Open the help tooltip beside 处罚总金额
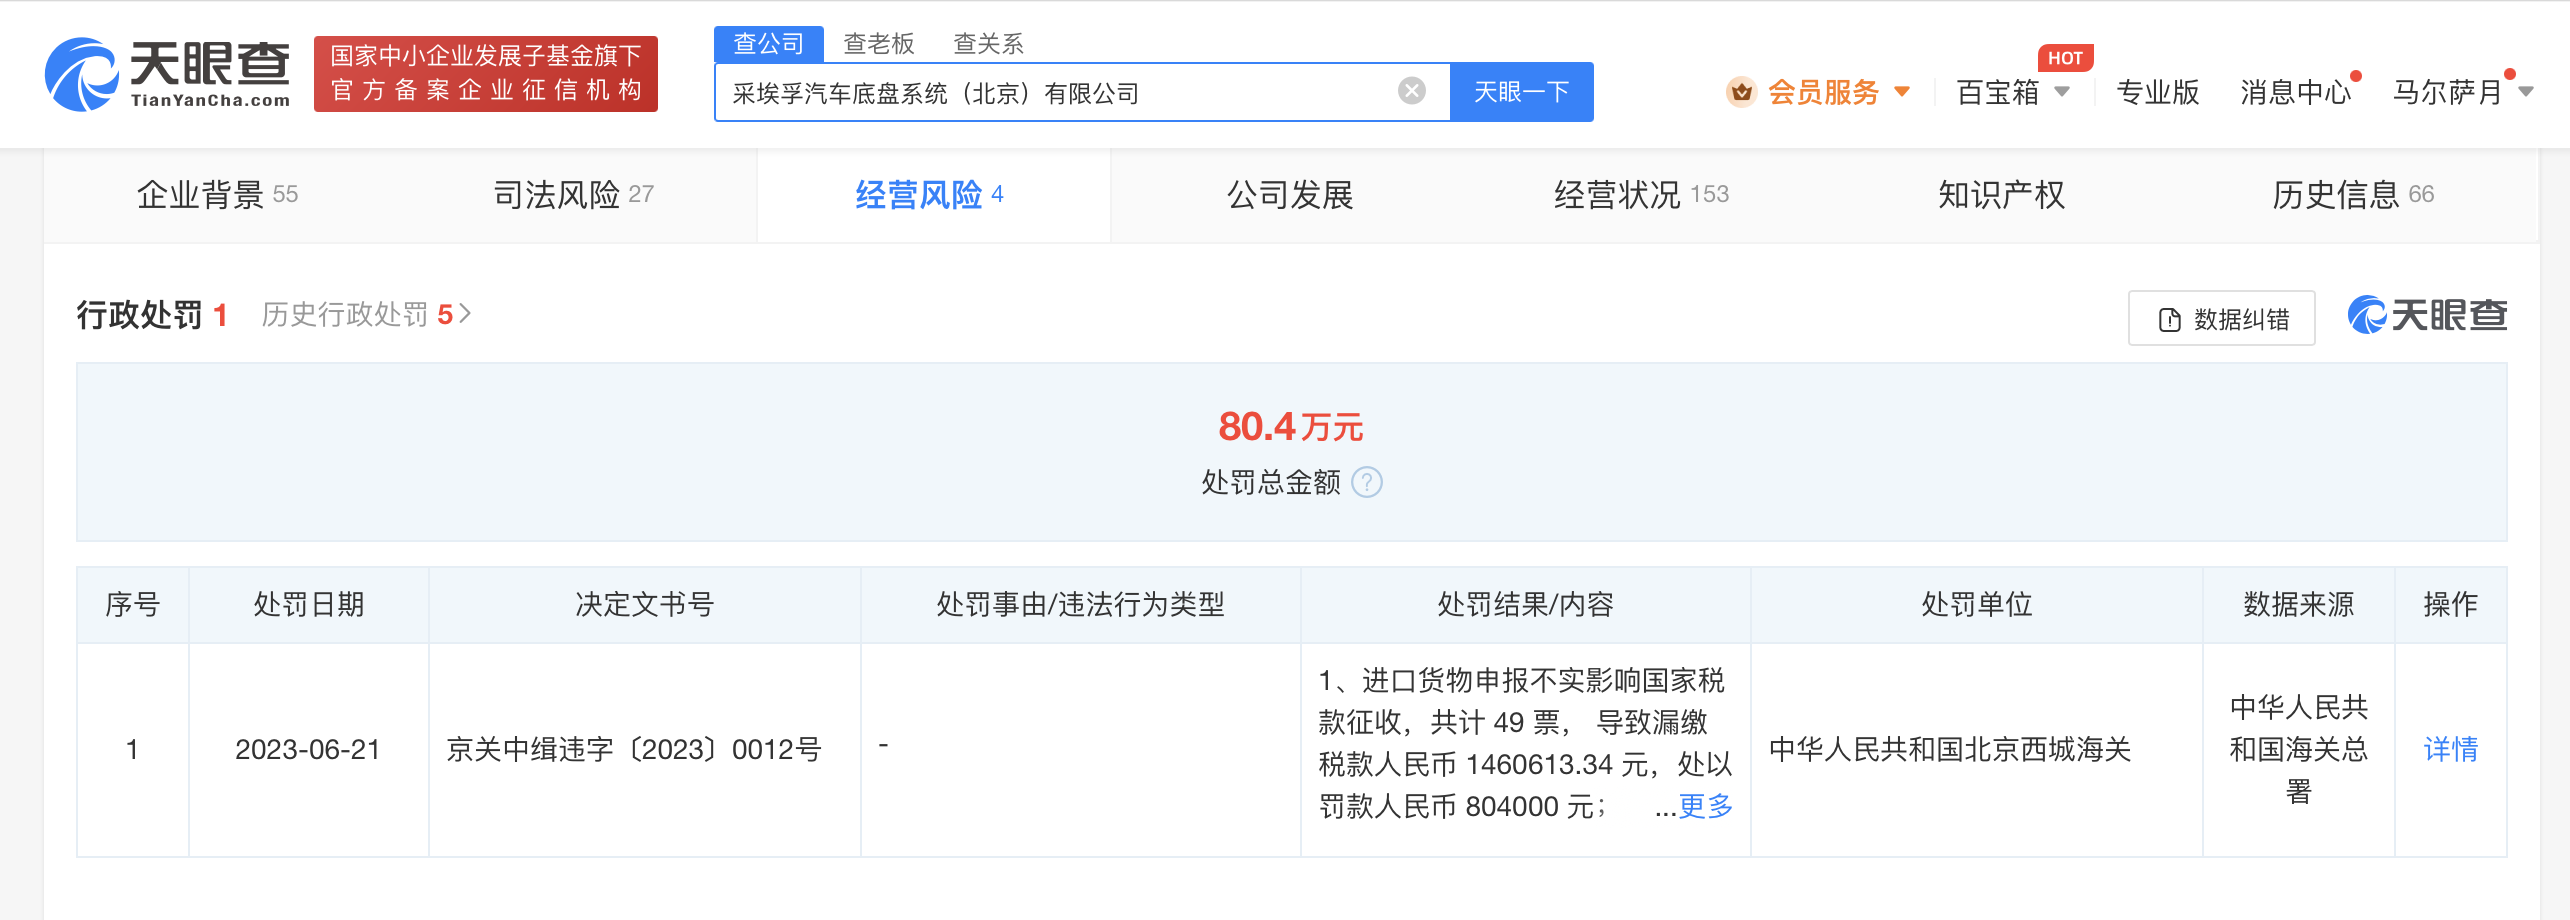This screenshot has width=2570, height=920. tap(1369, 483)
